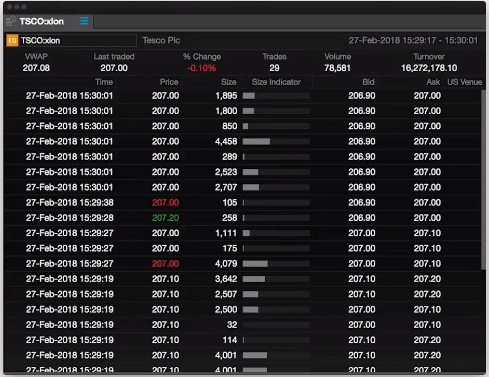The height and width of the screenshot is (377, 489).
Task: Sort by the Ask column header
Action: (x=433, y=82)
